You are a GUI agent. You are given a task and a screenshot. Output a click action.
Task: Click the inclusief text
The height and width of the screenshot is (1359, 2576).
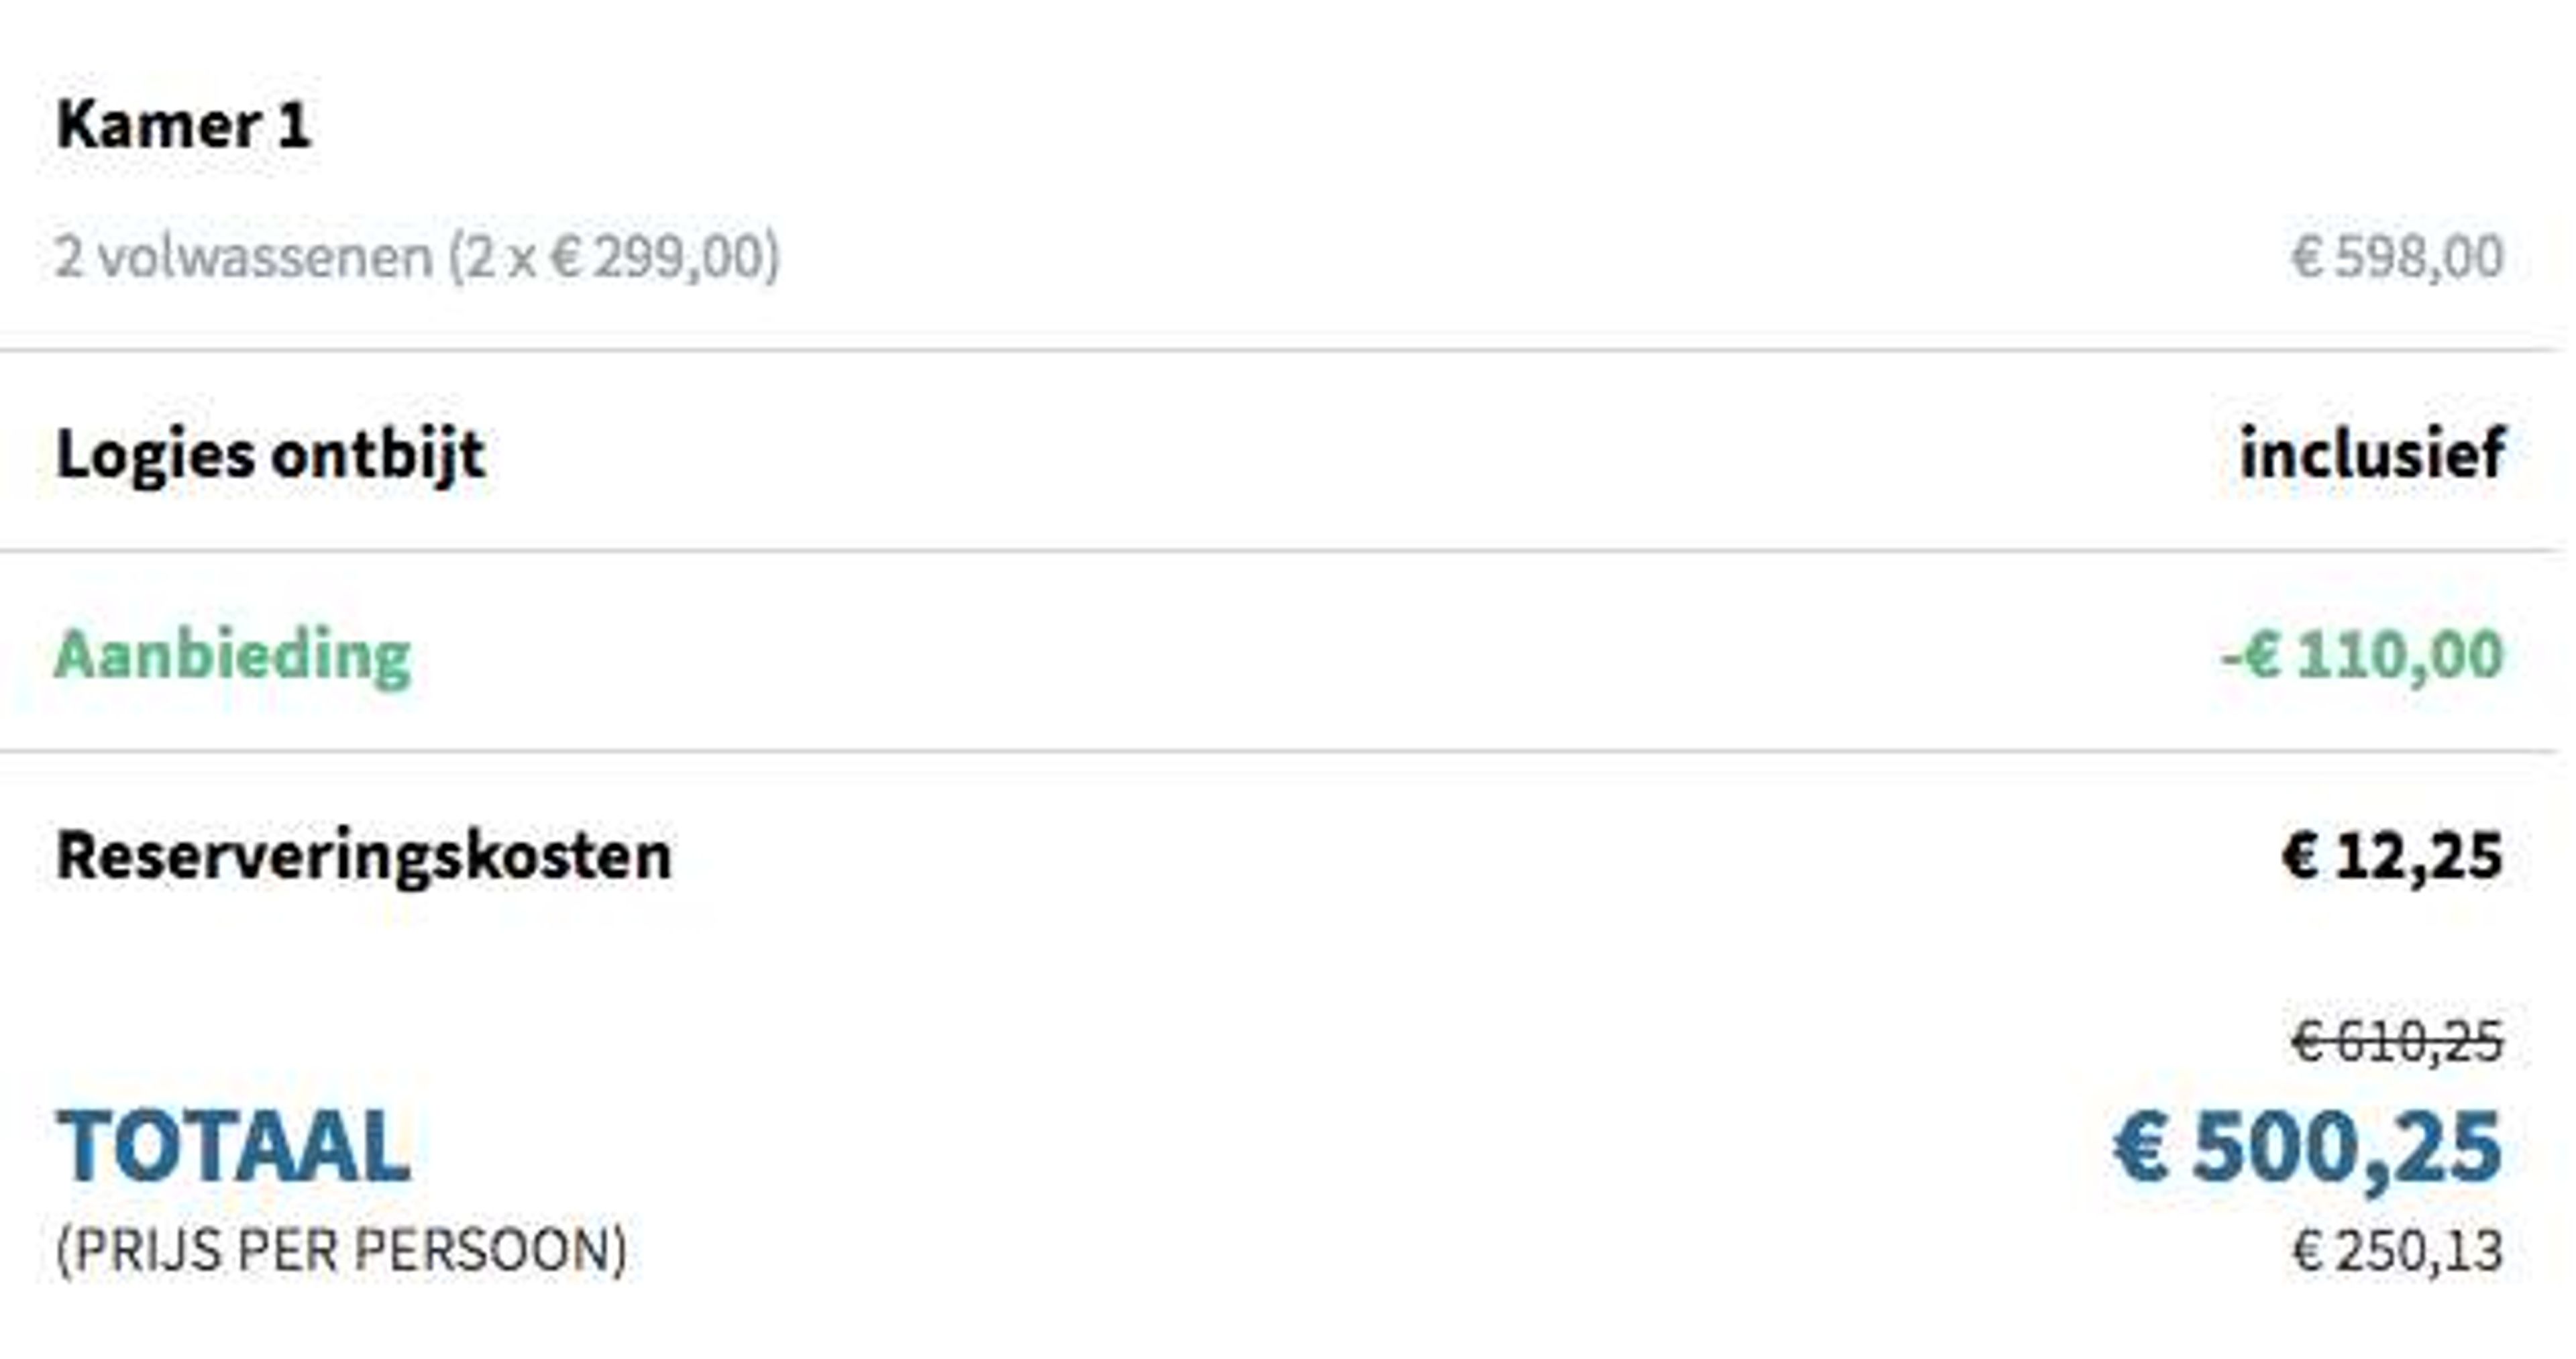[x=2372, y=453]
